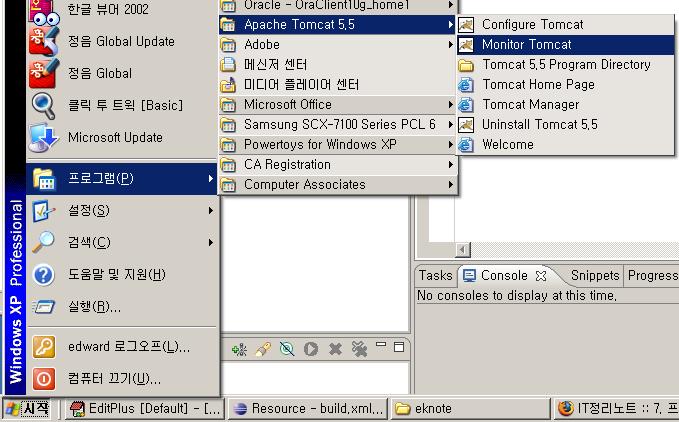The image size is (679, 422).
Task: Open 메신저 센터 entry
Action: (x=337, y=64)
